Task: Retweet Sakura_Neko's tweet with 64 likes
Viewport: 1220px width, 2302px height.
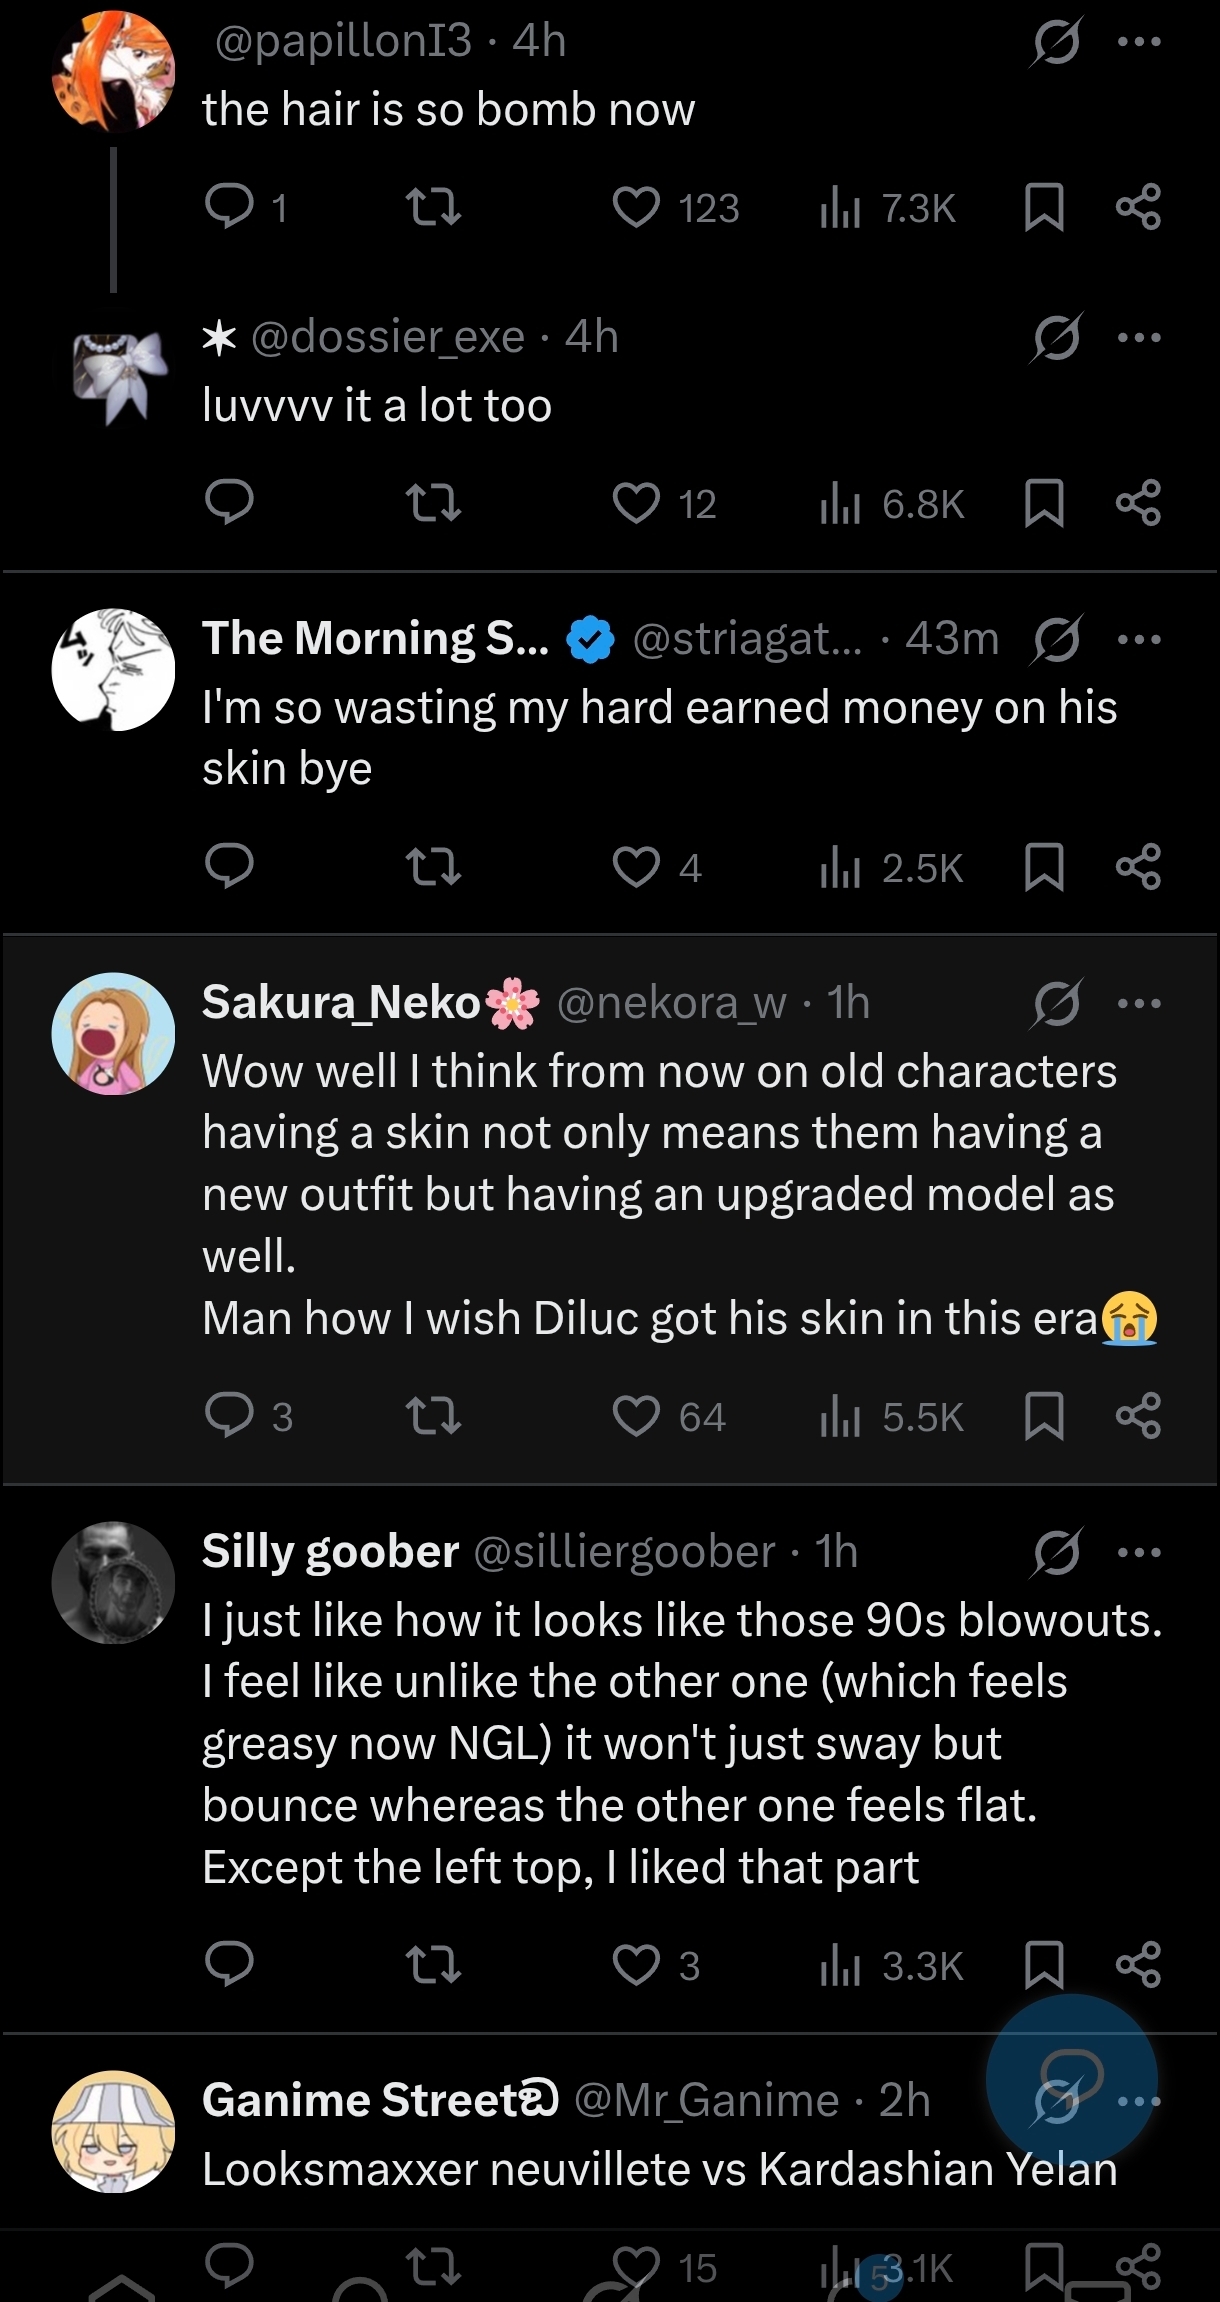Action: (434, 1416)
